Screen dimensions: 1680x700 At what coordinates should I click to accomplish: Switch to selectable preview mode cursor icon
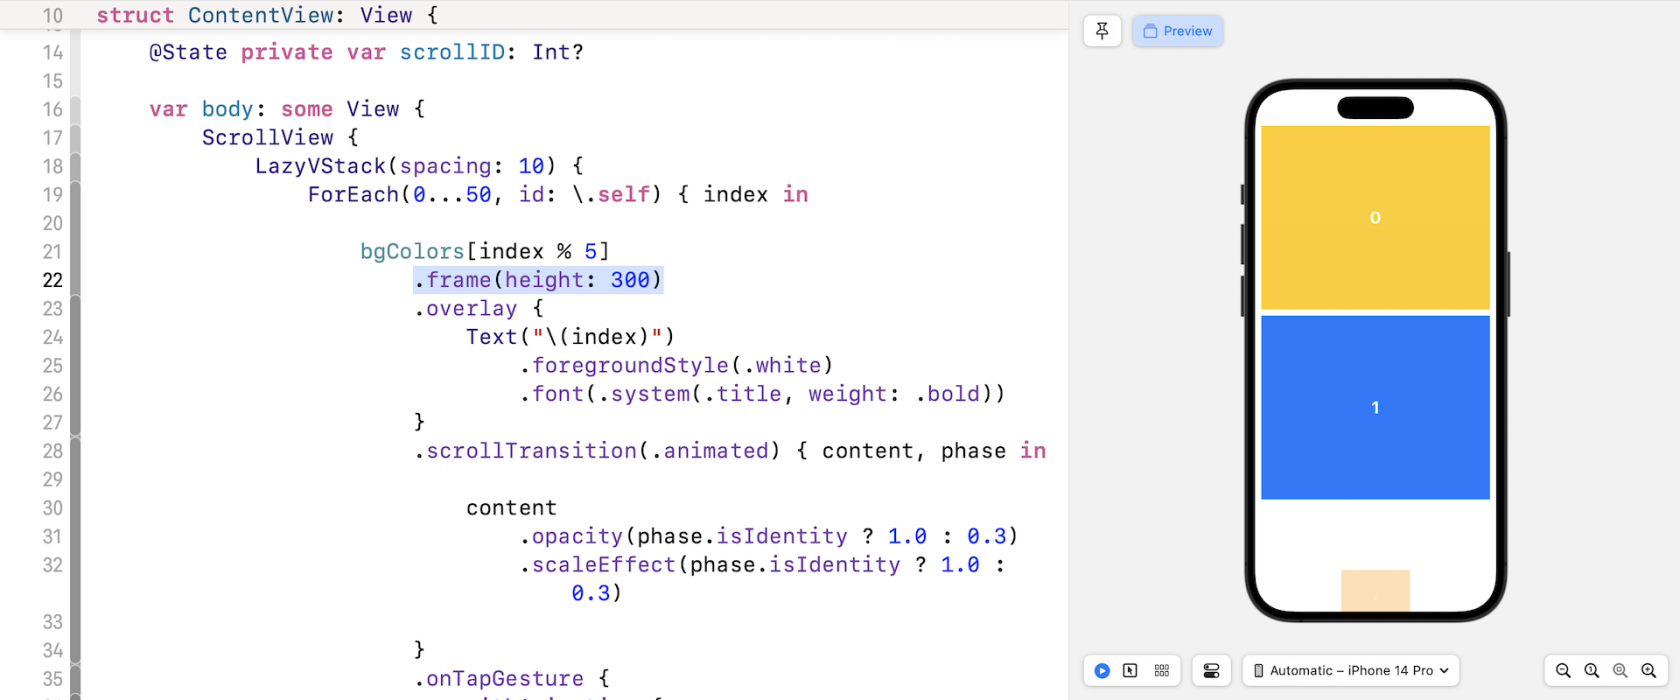(x=1130, y=671)
